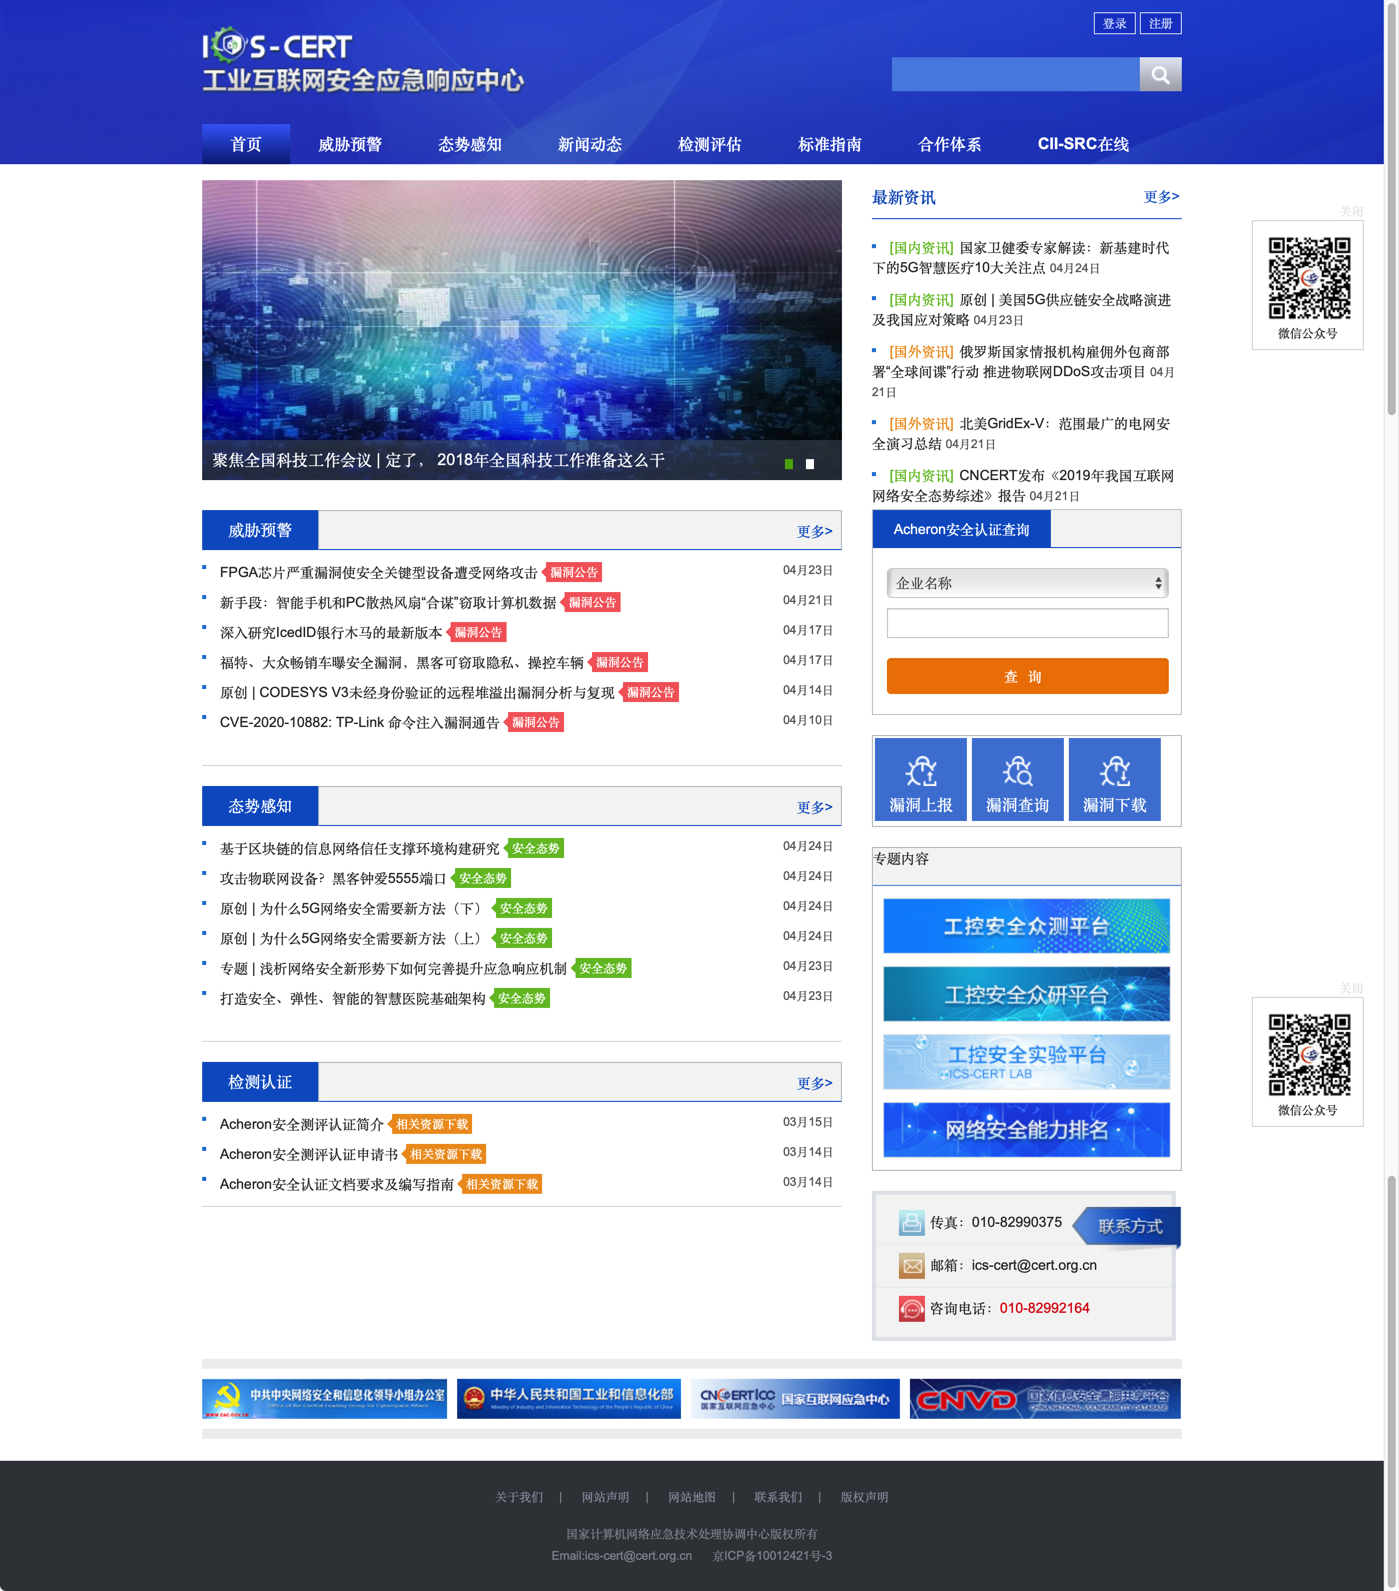
Task: Click the 注册 register button
Action: click(x=1161, y=23)
